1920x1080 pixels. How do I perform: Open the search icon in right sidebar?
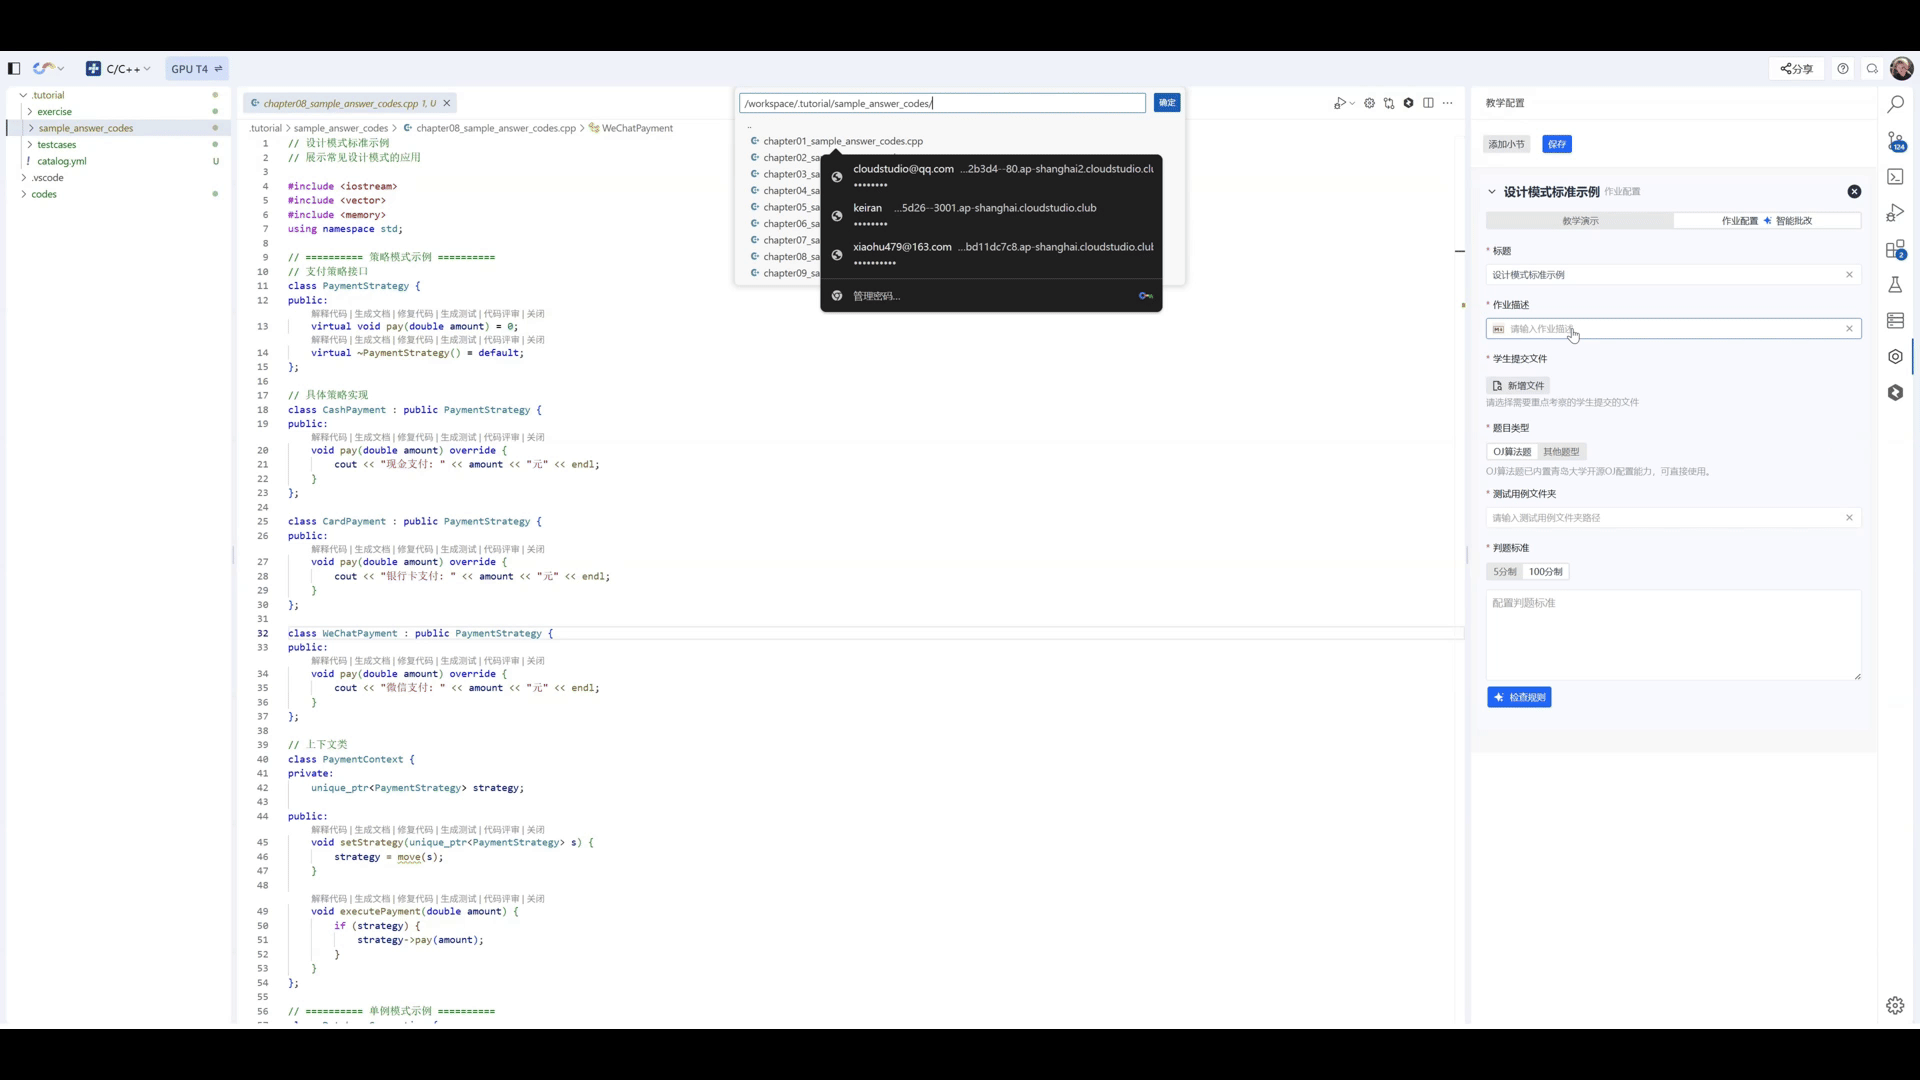tap(1895, 104)
